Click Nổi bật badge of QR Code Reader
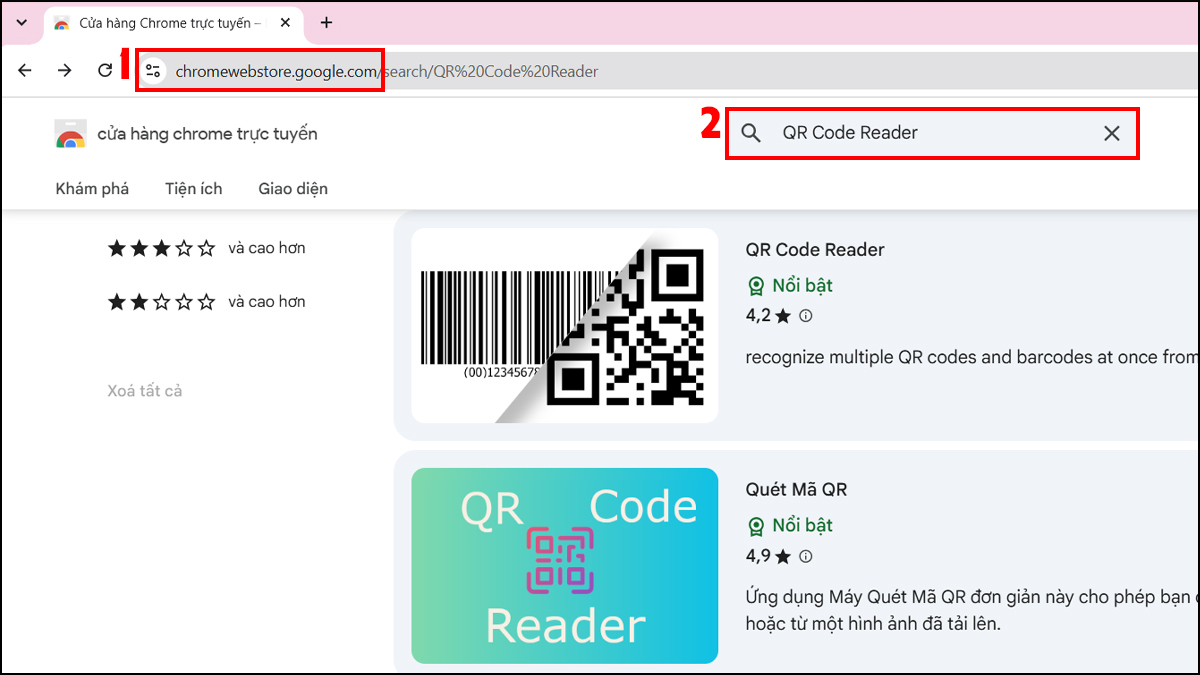This screenshot has height=675, width=1200. coord(790,286)
